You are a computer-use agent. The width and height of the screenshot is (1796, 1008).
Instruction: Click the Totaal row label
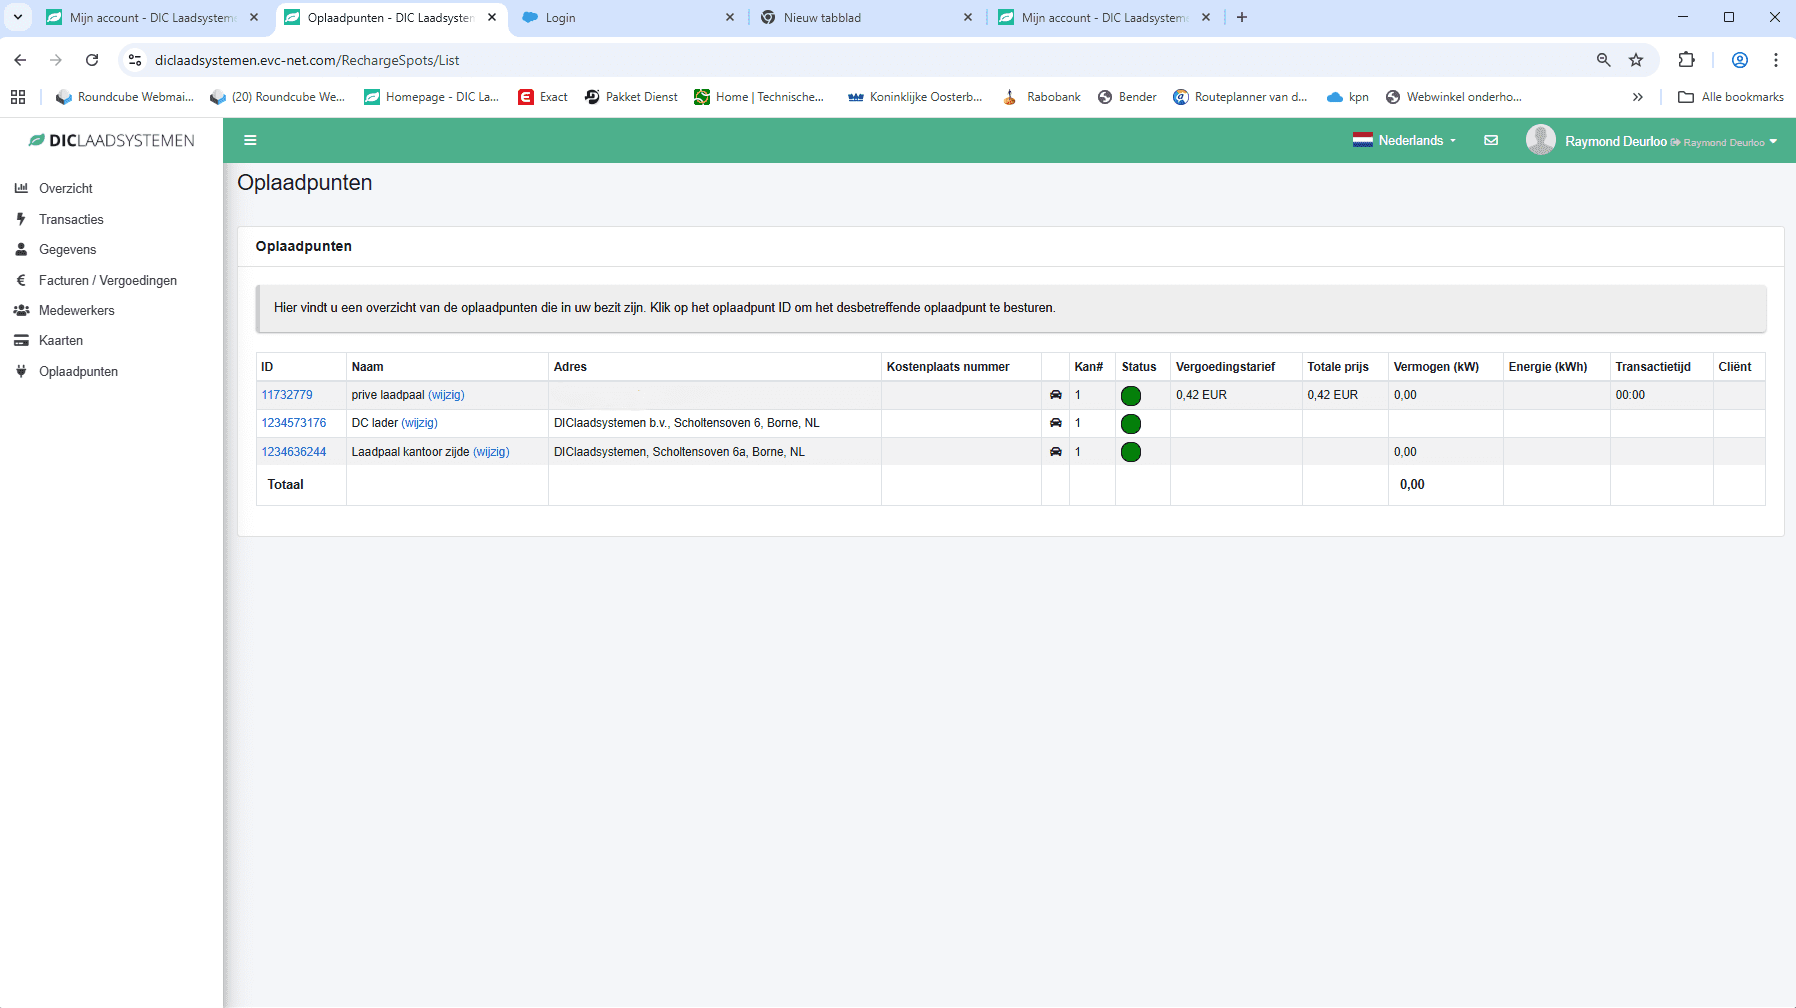coord(285,484)
